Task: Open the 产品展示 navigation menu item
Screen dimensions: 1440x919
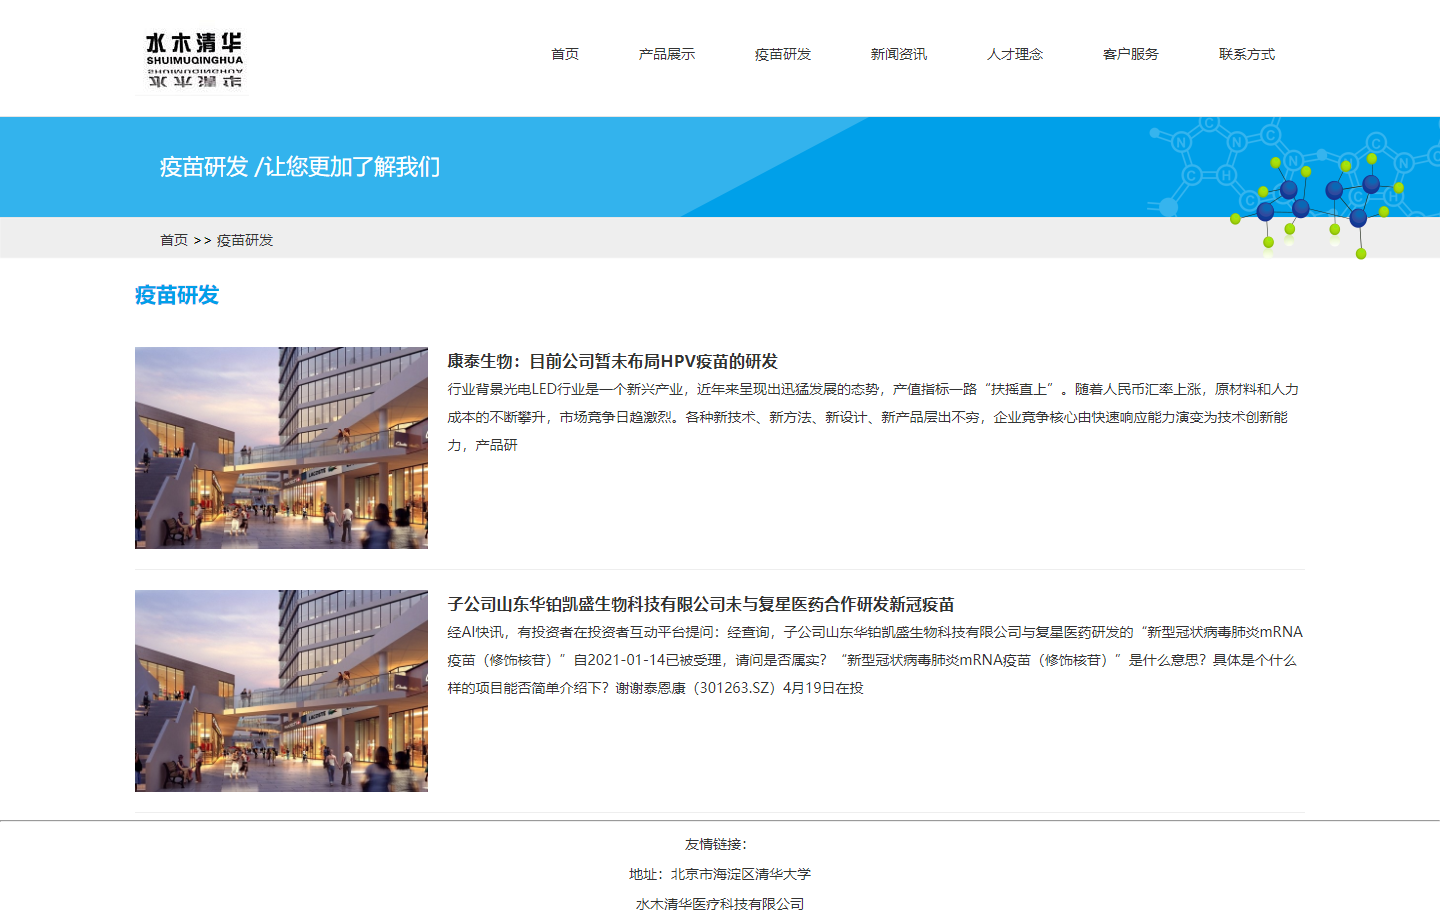Action: coord(667,54)
